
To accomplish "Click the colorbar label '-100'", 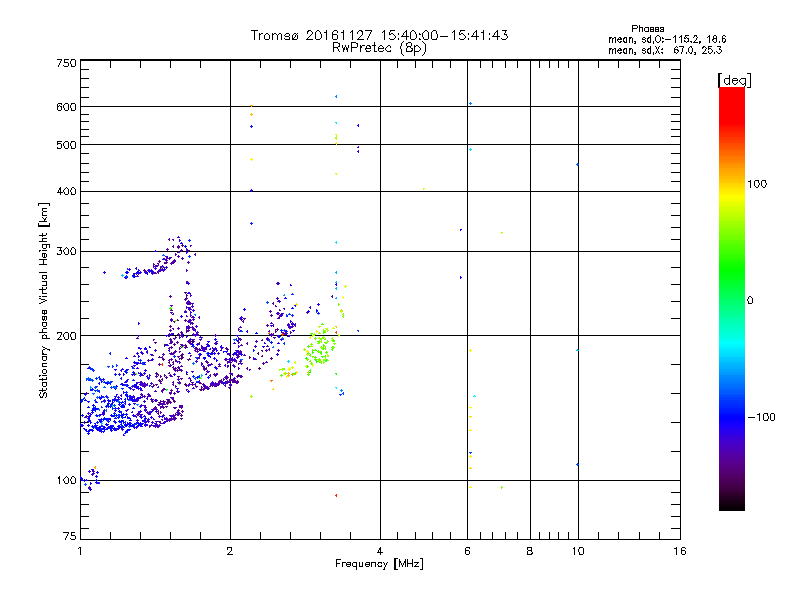I will (762, 417).
